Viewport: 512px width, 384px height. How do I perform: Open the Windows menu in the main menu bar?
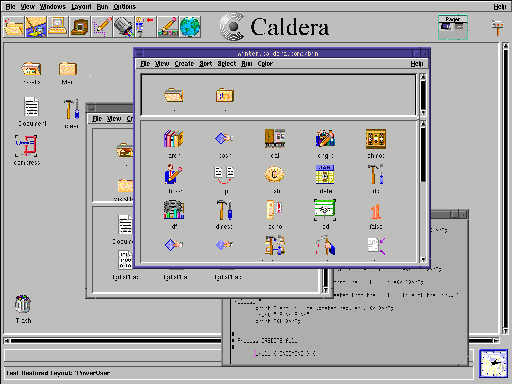coord(53,7)
